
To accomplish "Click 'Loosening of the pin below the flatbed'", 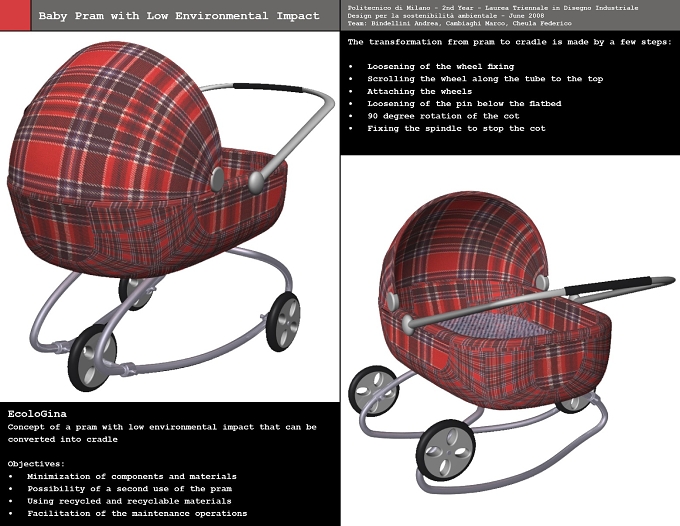I will coord(464,104).
